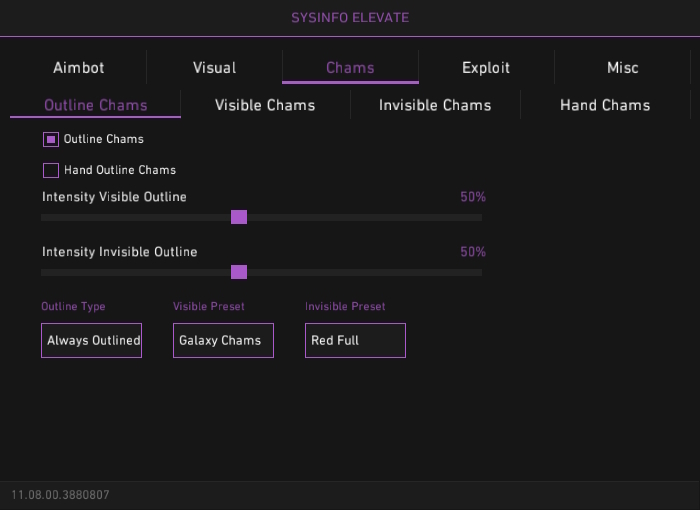Click the Intensity Visible Outline slider handle

coord(239,217)
